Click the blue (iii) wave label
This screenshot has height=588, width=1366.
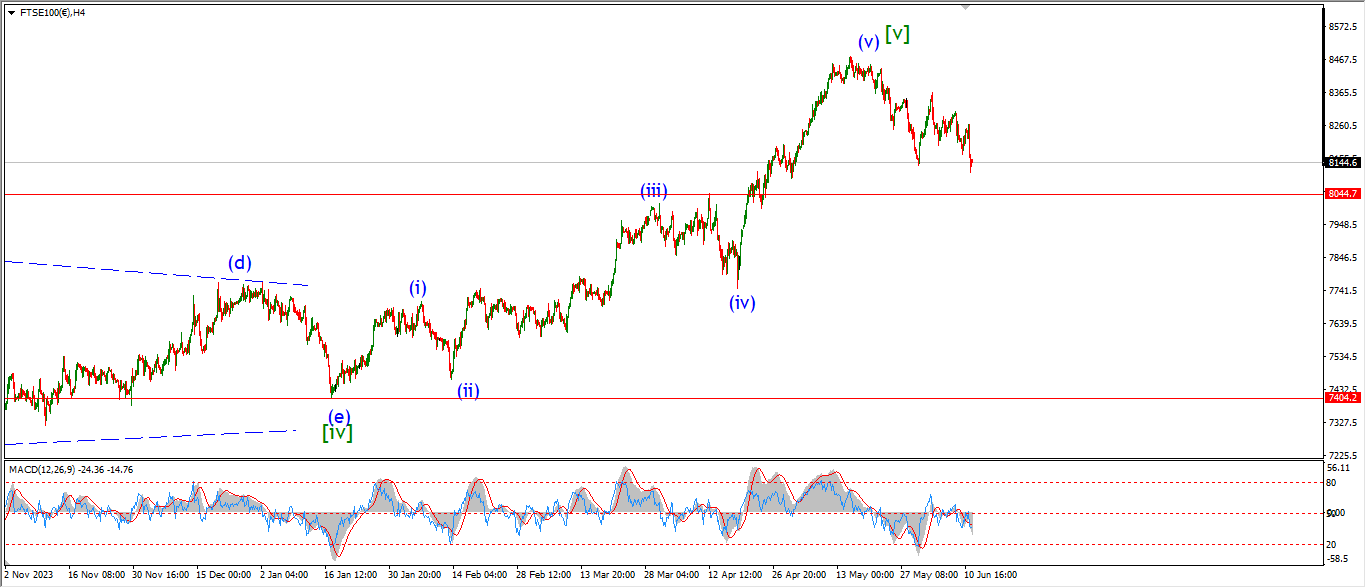[654, 191]
